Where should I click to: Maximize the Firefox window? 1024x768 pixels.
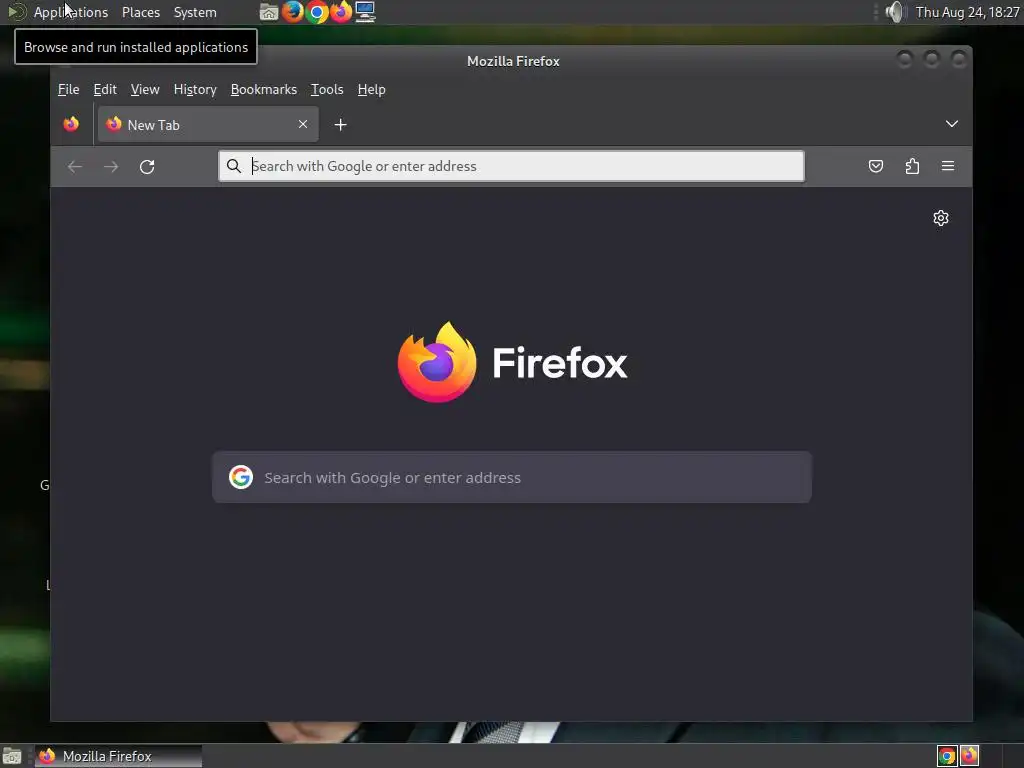coord(932,60)
